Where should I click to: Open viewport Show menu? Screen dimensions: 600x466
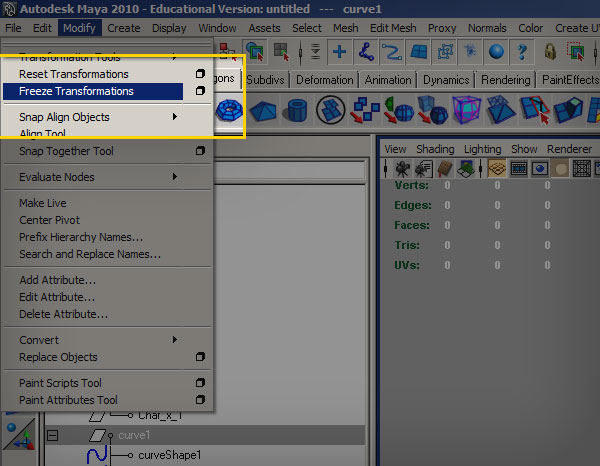[x=524, y=149]
